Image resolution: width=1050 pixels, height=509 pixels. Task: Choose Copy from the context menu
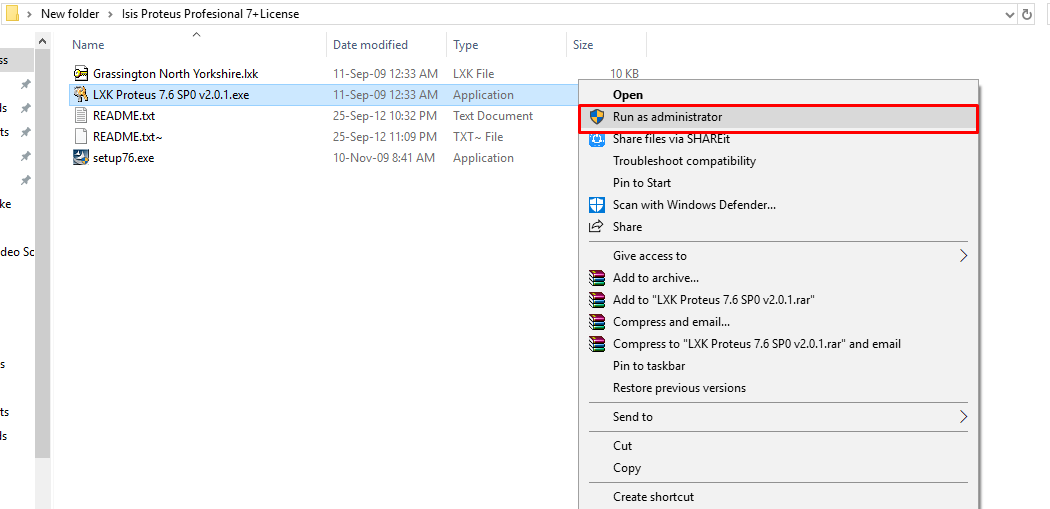[x=627, y=467]
